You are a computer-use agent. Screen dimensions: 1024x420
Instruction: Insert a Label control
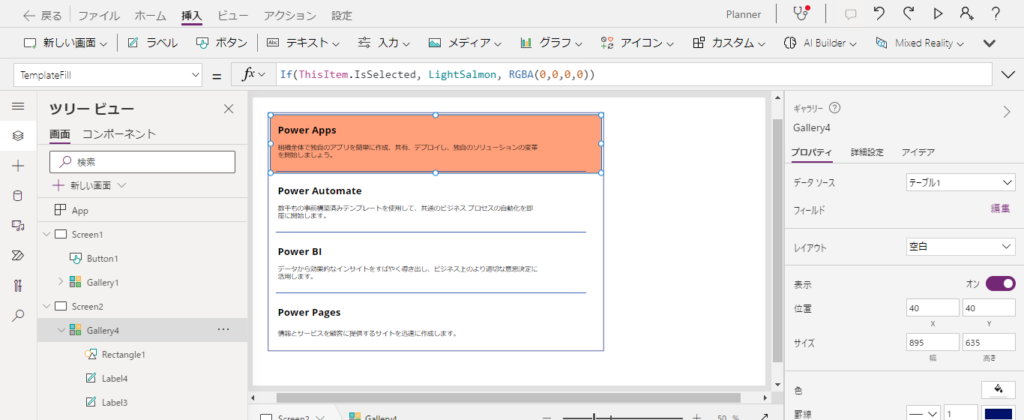[x=153, y=43]
